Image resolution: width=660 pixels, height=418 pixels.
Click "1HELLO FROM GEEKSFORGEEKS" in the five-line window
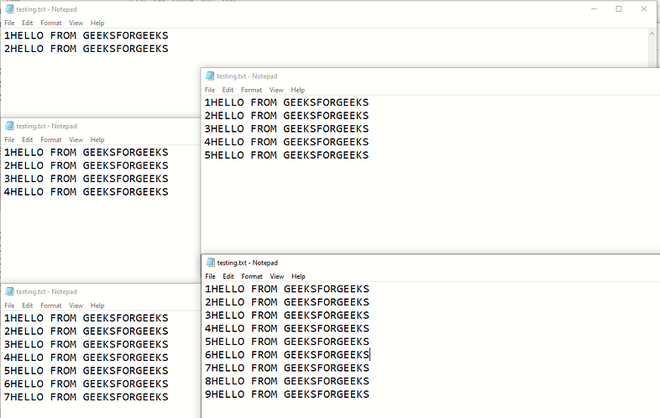pos(287,102)
